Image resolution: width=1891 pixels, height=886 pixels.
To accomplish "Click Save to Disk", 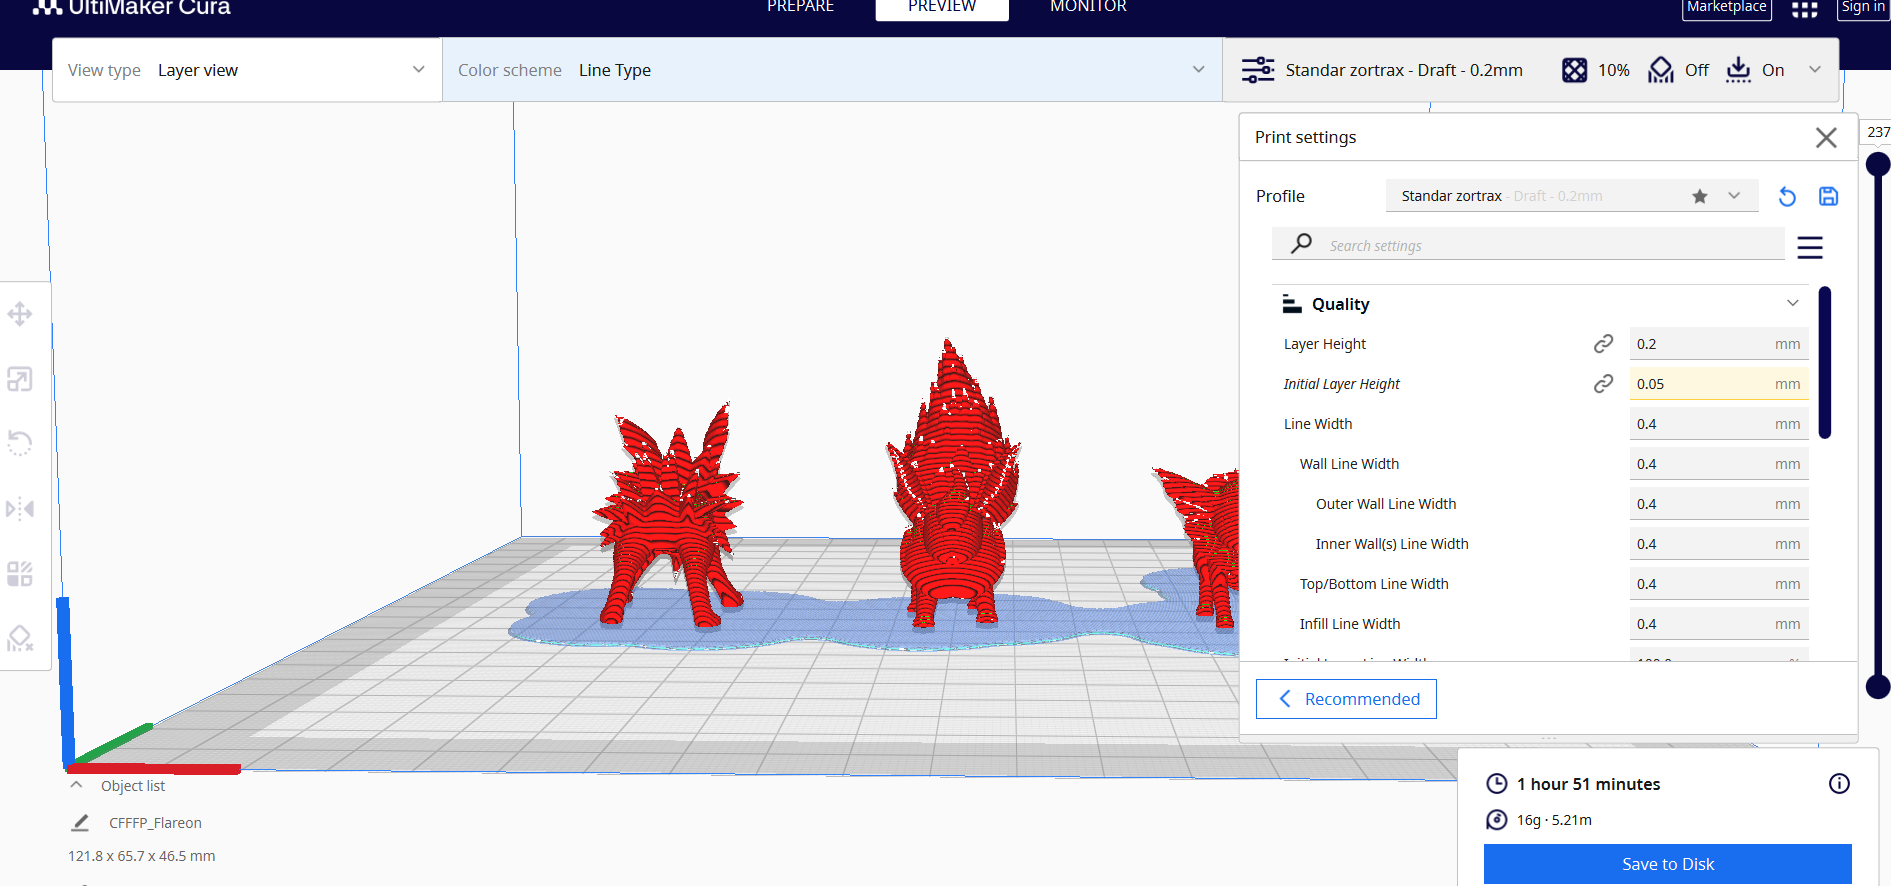I will coord(1668,864).
